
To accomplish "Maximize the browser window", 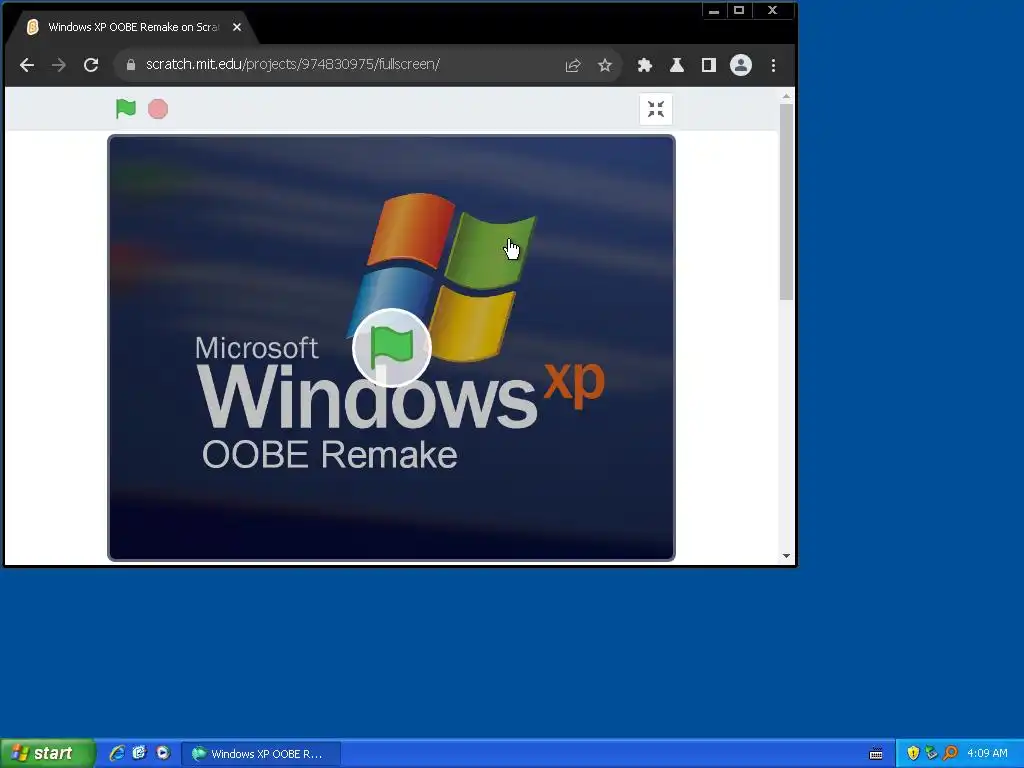I will click(x=739, y=10).
